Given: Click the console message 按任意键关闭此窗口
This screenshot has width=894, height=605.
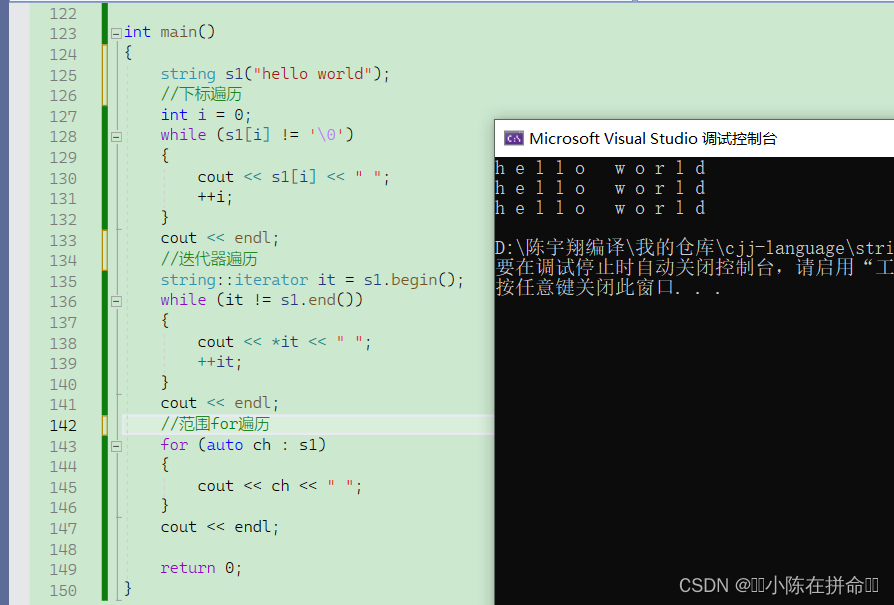Looking at the screenshot, I should point(608,287).
